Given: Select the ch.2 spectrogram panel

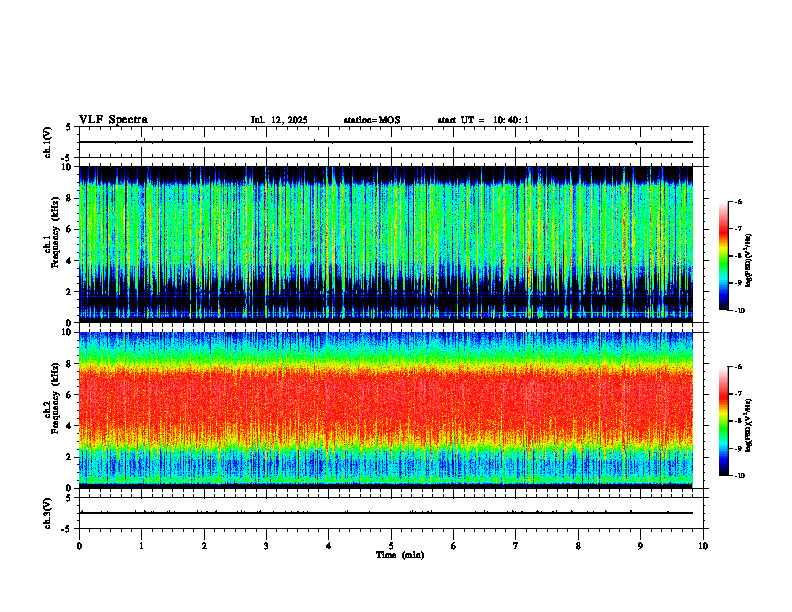Looking at the screenshot, I should click(386, 410).
